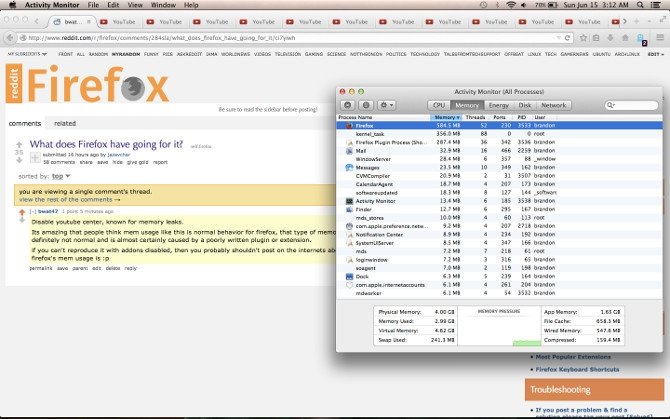The image size is (670, 419).
Task: Select the Finder process row
Action: click(x=500, y=209)
